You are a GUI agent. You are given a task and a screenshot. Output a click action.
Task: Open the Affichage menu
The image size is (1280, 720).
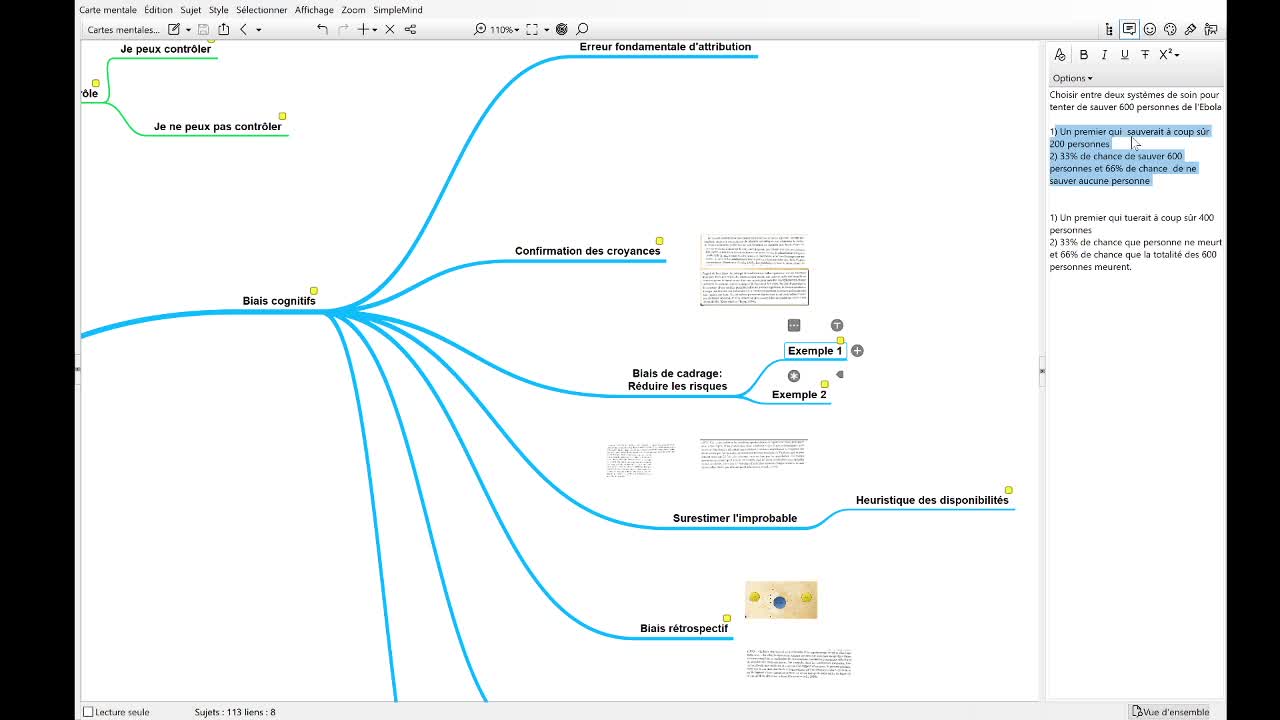314,10
